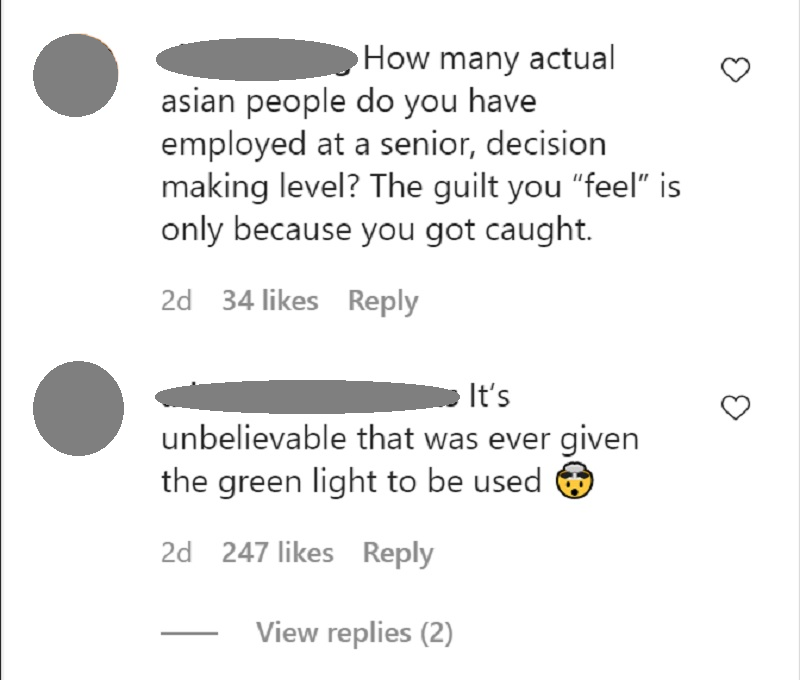800x680 pixels.
Task: Click the 2d timestamp beside 247 likes
Action: tap(177, 552)
